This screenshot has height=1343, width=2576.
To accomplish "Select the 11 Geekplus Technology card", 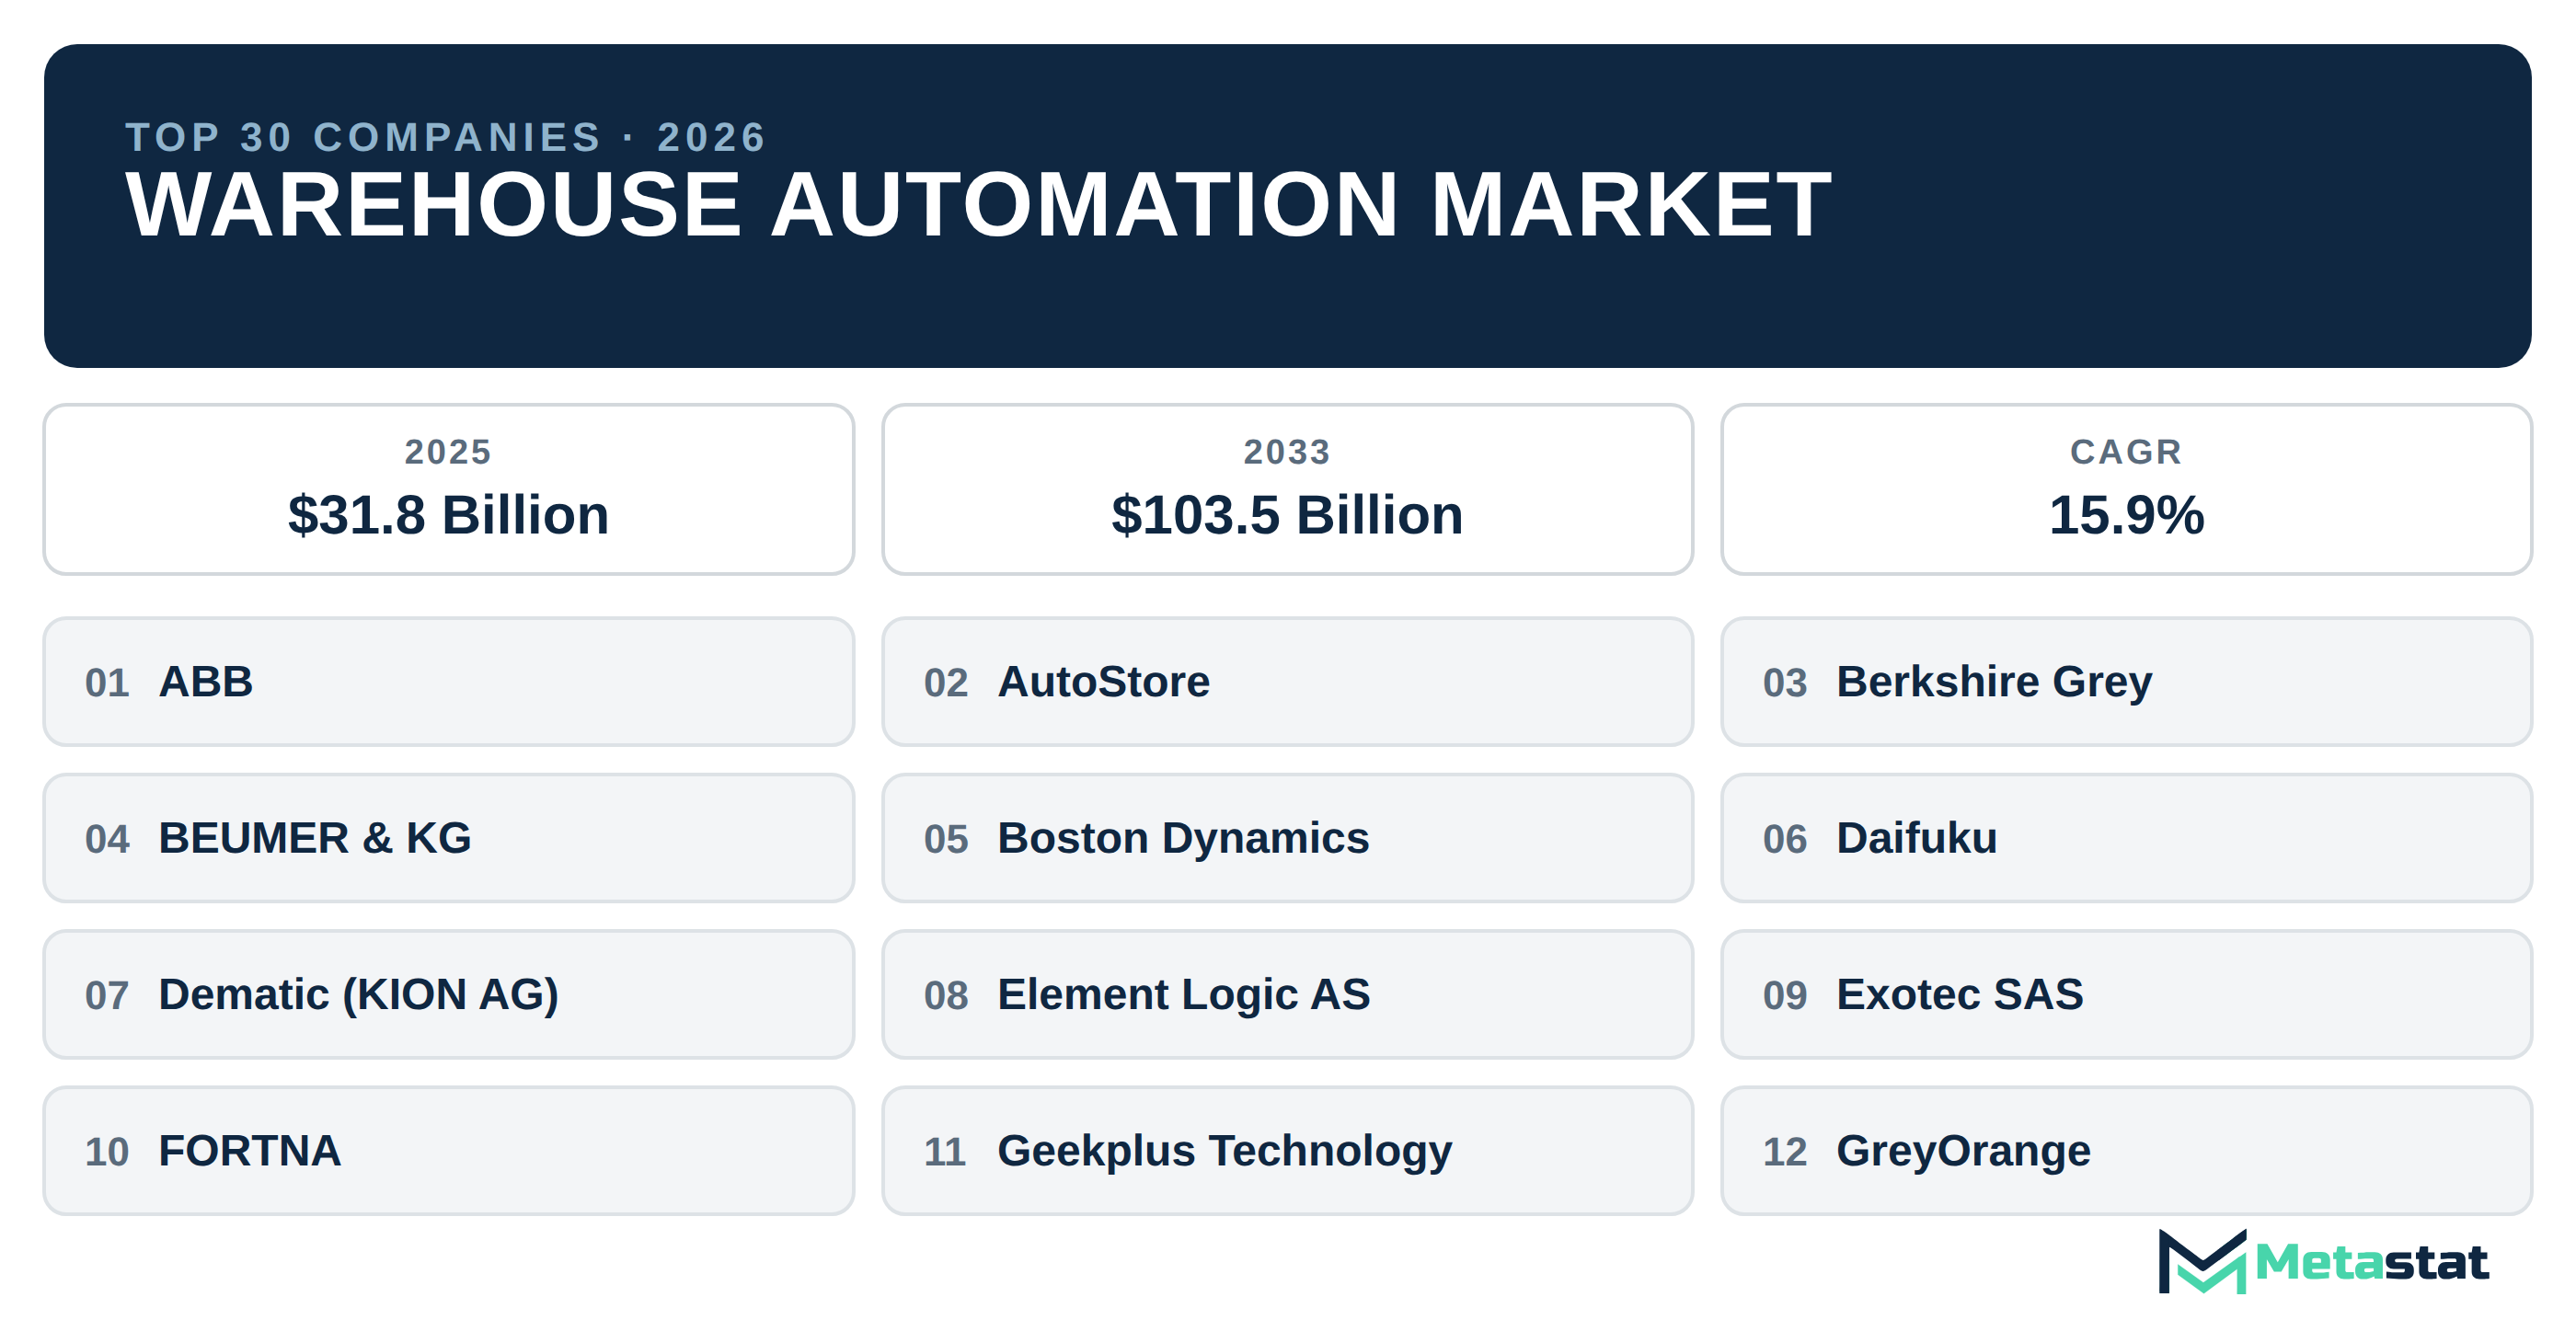I will pos(1287,1151).
